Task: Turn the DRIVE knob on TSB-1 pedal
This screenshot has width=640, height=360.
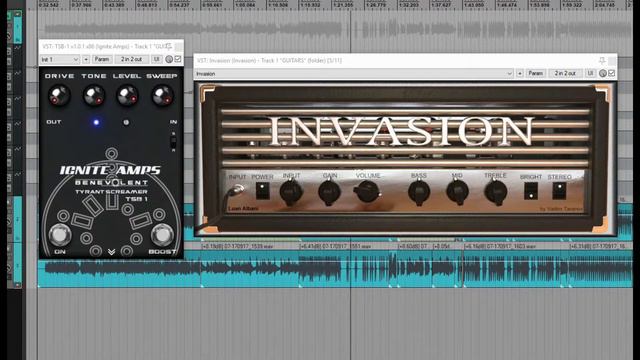Action: 59,96
